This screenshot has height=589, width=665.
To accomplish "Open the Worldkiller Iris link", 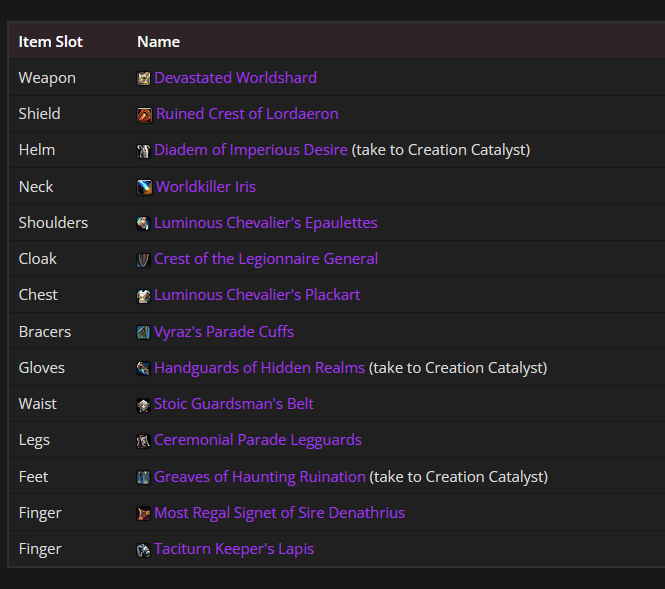I will tap(206, 187).
